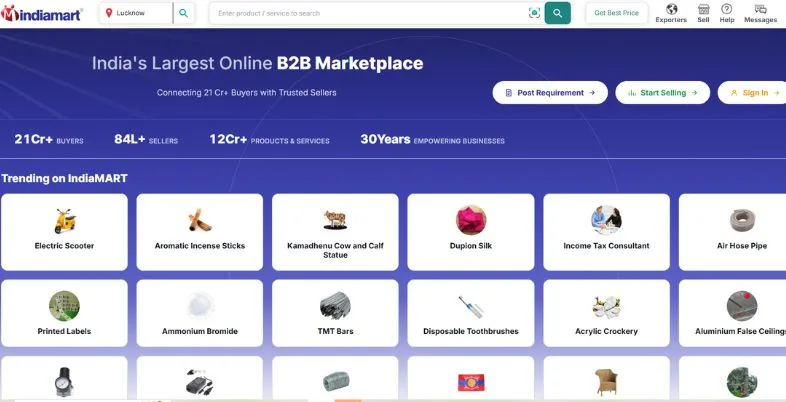Click the Kamadhenu Cow statue image
The width and height of the screenshot is (786, 402).
[335, 220]
